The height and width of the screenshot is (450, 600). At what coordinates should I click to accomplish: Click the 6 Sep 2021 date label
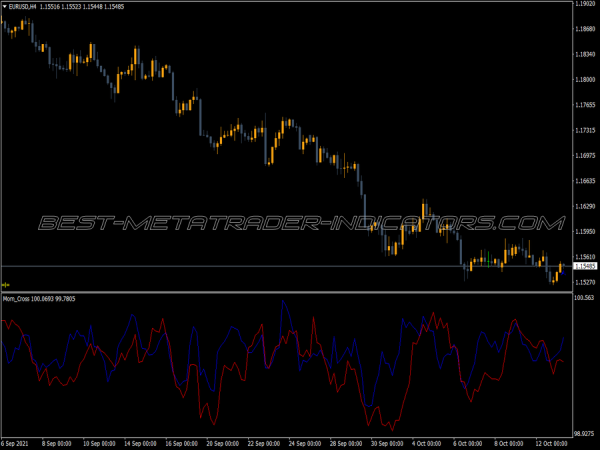(16, 444)
